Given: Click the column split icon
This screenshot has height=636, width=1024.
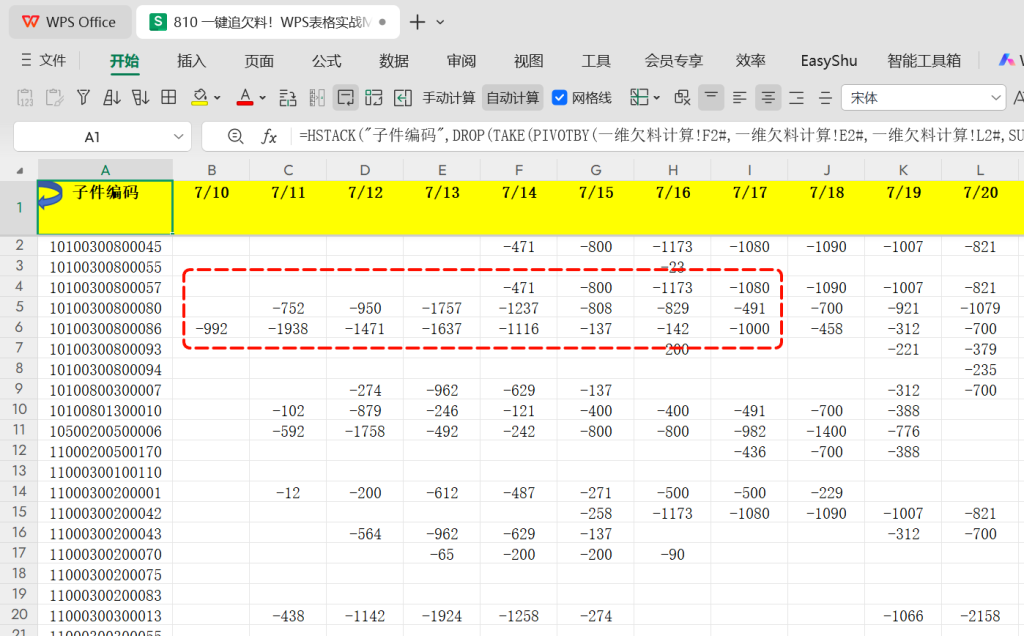Looking at the screenshot, I should 317,98.
